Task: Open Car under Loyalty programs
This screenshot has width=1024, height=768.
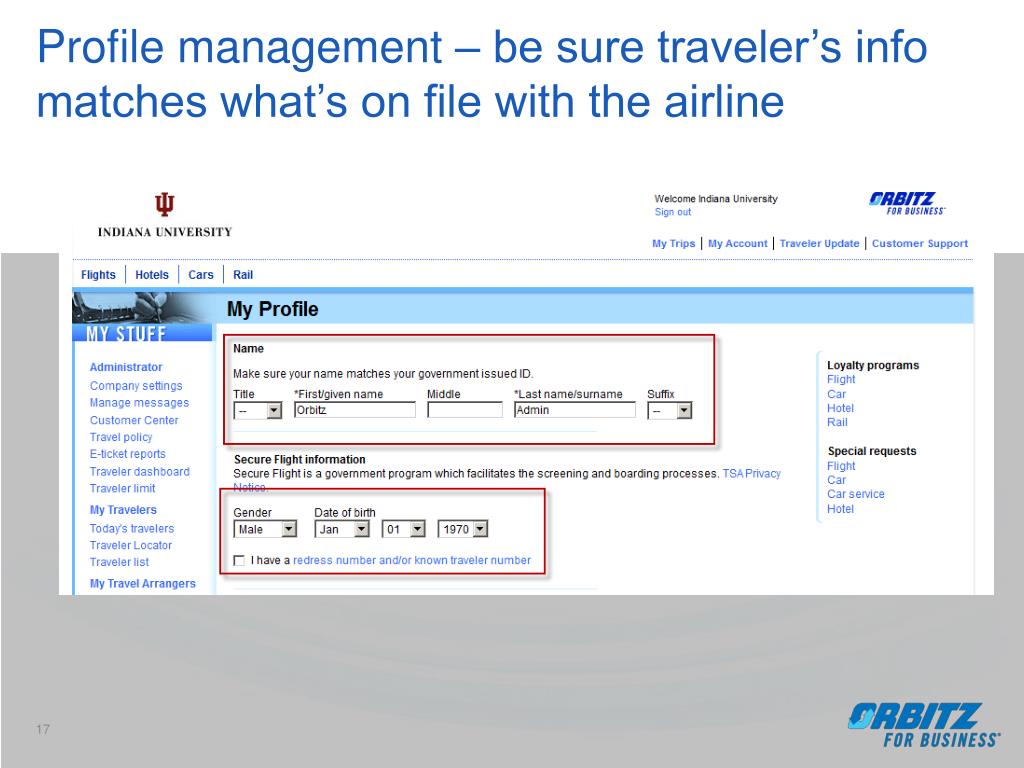Action: (836, 394)
